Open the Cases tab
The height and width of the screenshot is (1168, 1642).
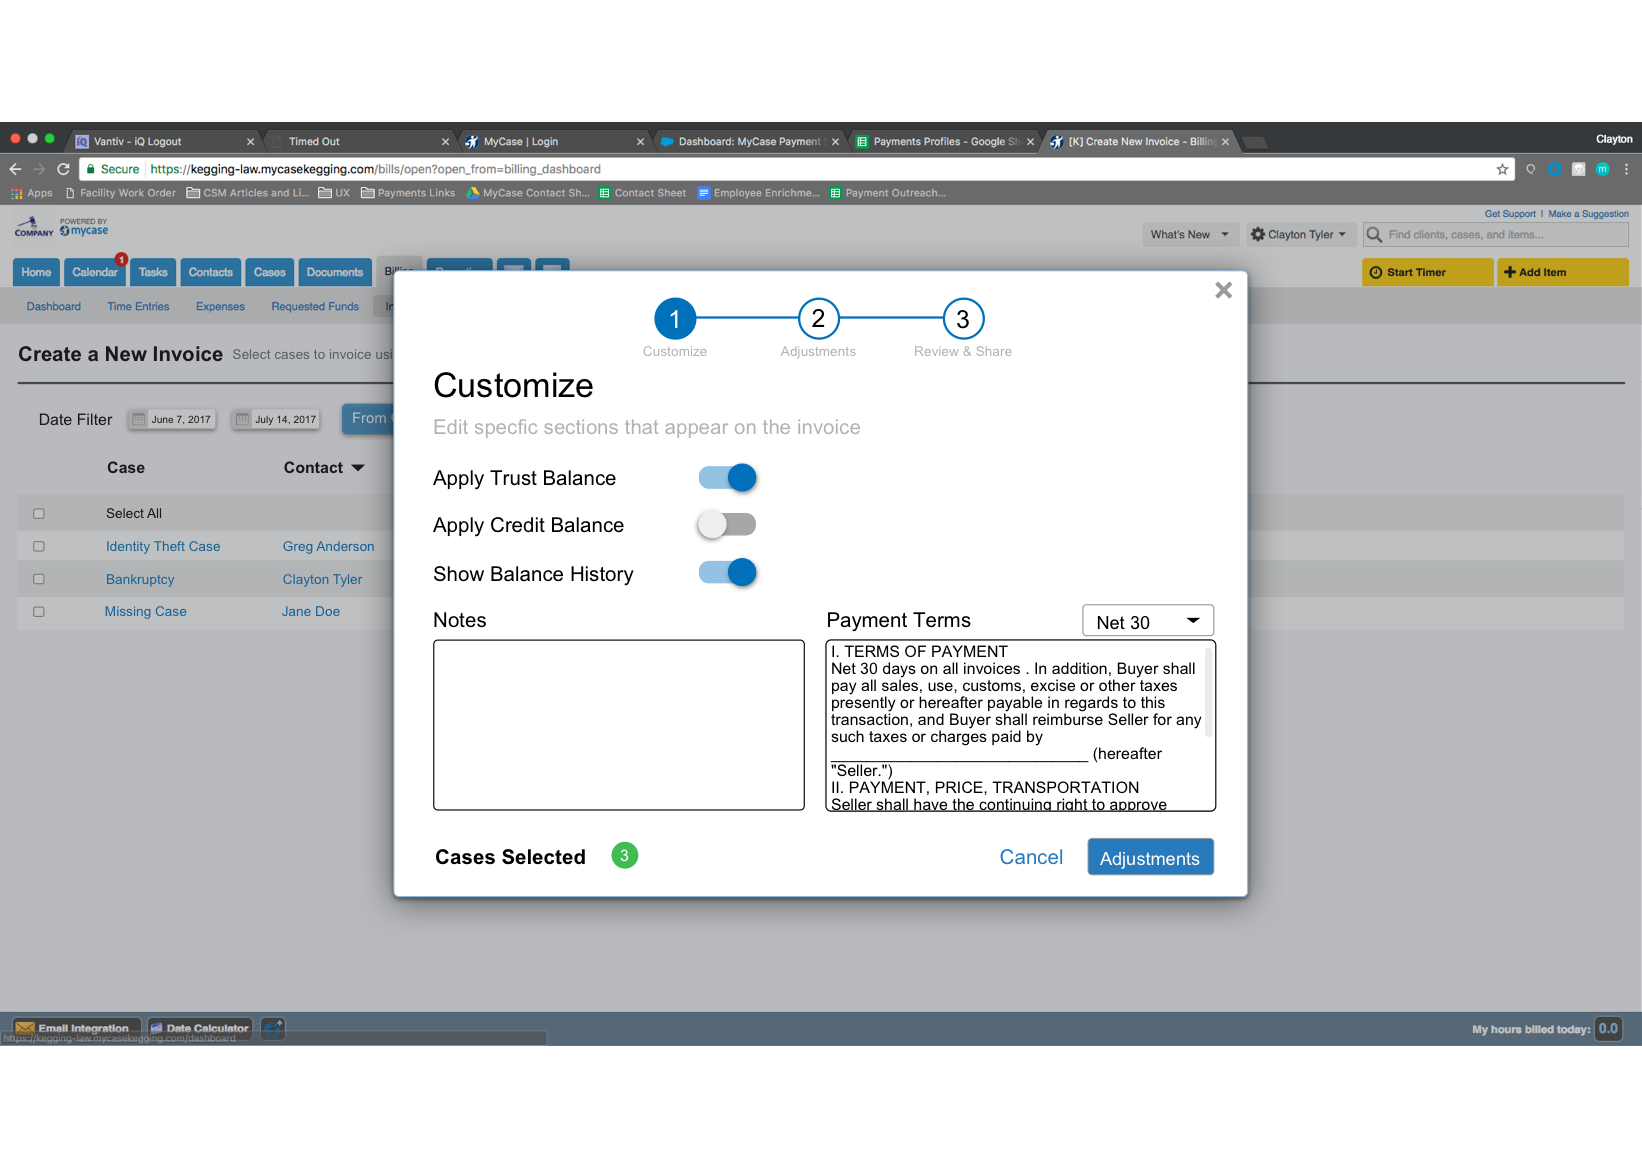click(269, 272)
